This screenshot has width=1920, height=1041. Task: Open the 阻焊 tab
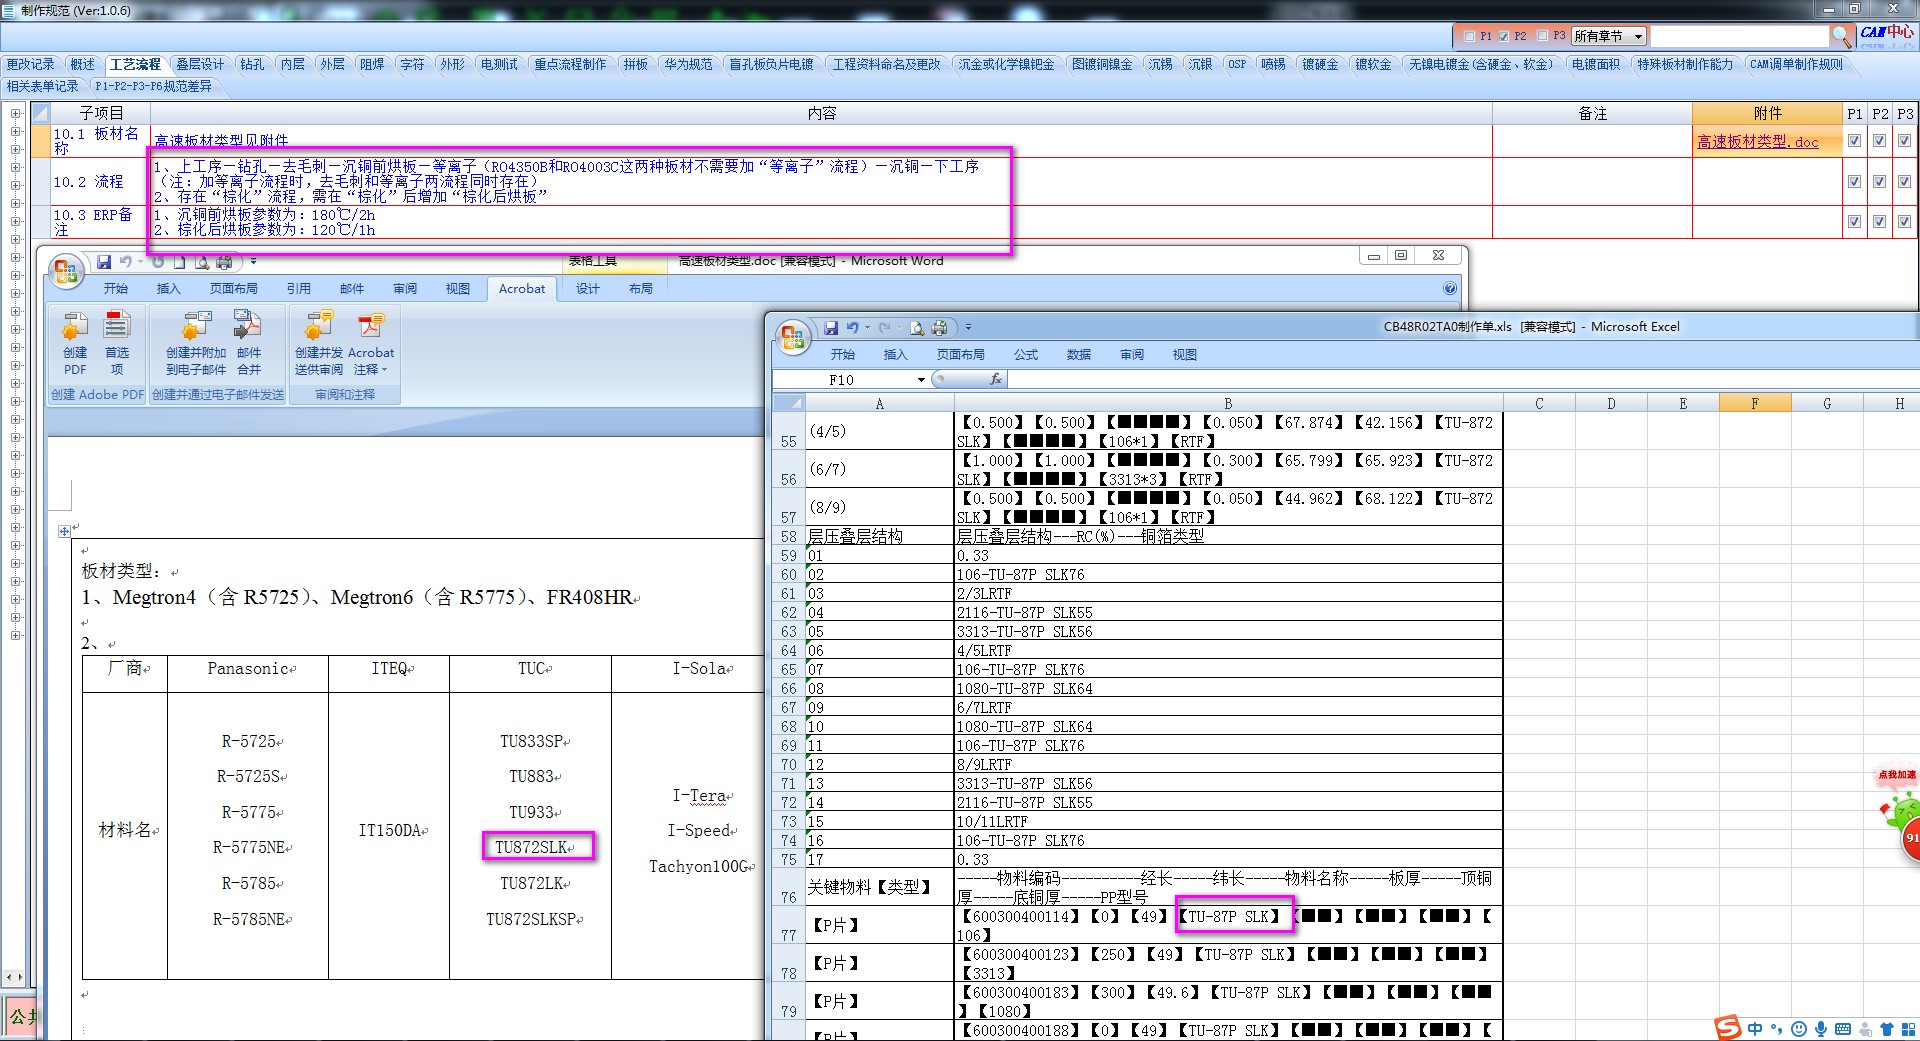pyautogui.click(x=372, y=64)
